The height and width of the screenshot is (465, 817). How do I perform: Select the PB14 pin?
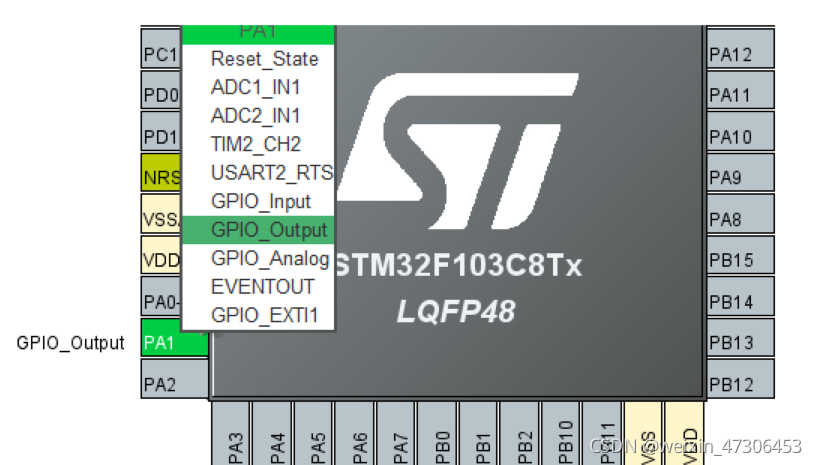[x=740, y=296]
